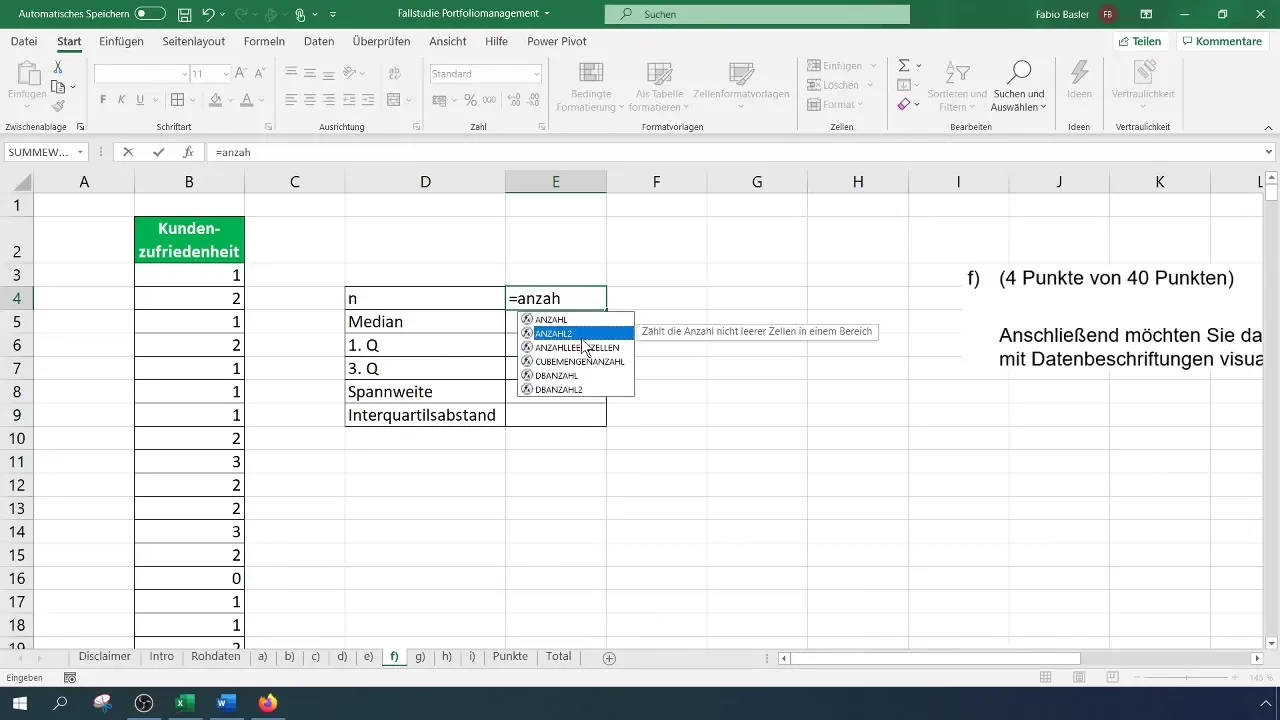
Task: Open Word from the taskbar
Action: point(226,703)
